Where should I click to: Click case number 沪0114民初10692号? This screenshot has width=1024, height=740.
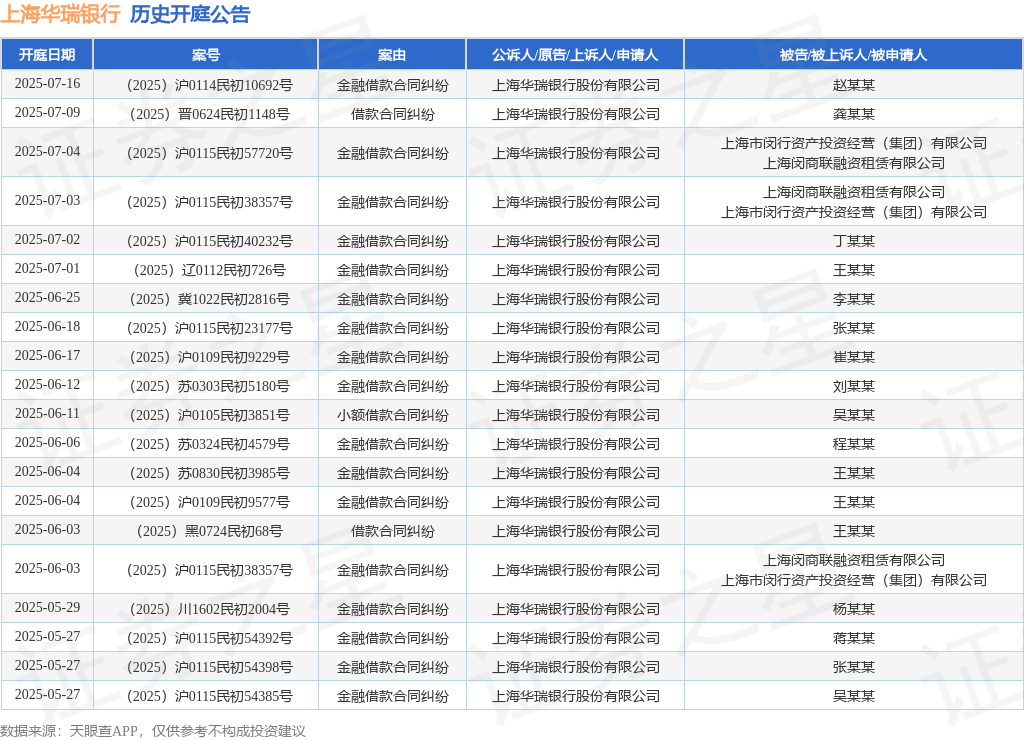tap(209, 86)
